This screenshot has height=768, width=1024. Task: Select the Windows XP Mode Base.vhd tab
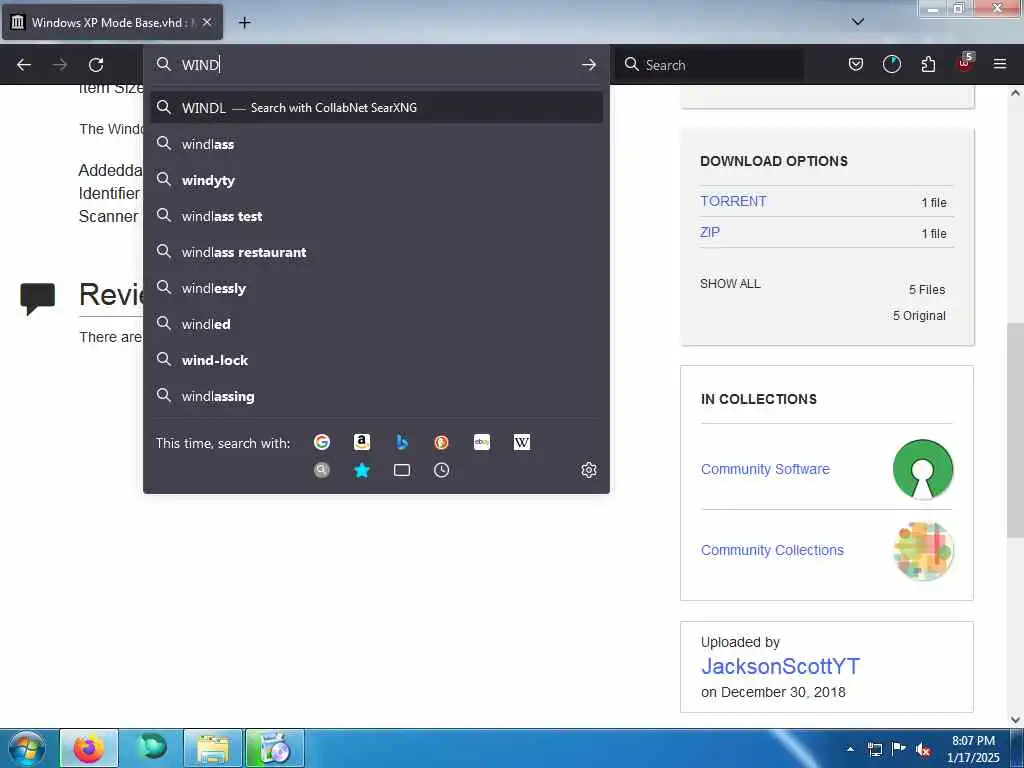coord(112,22)
